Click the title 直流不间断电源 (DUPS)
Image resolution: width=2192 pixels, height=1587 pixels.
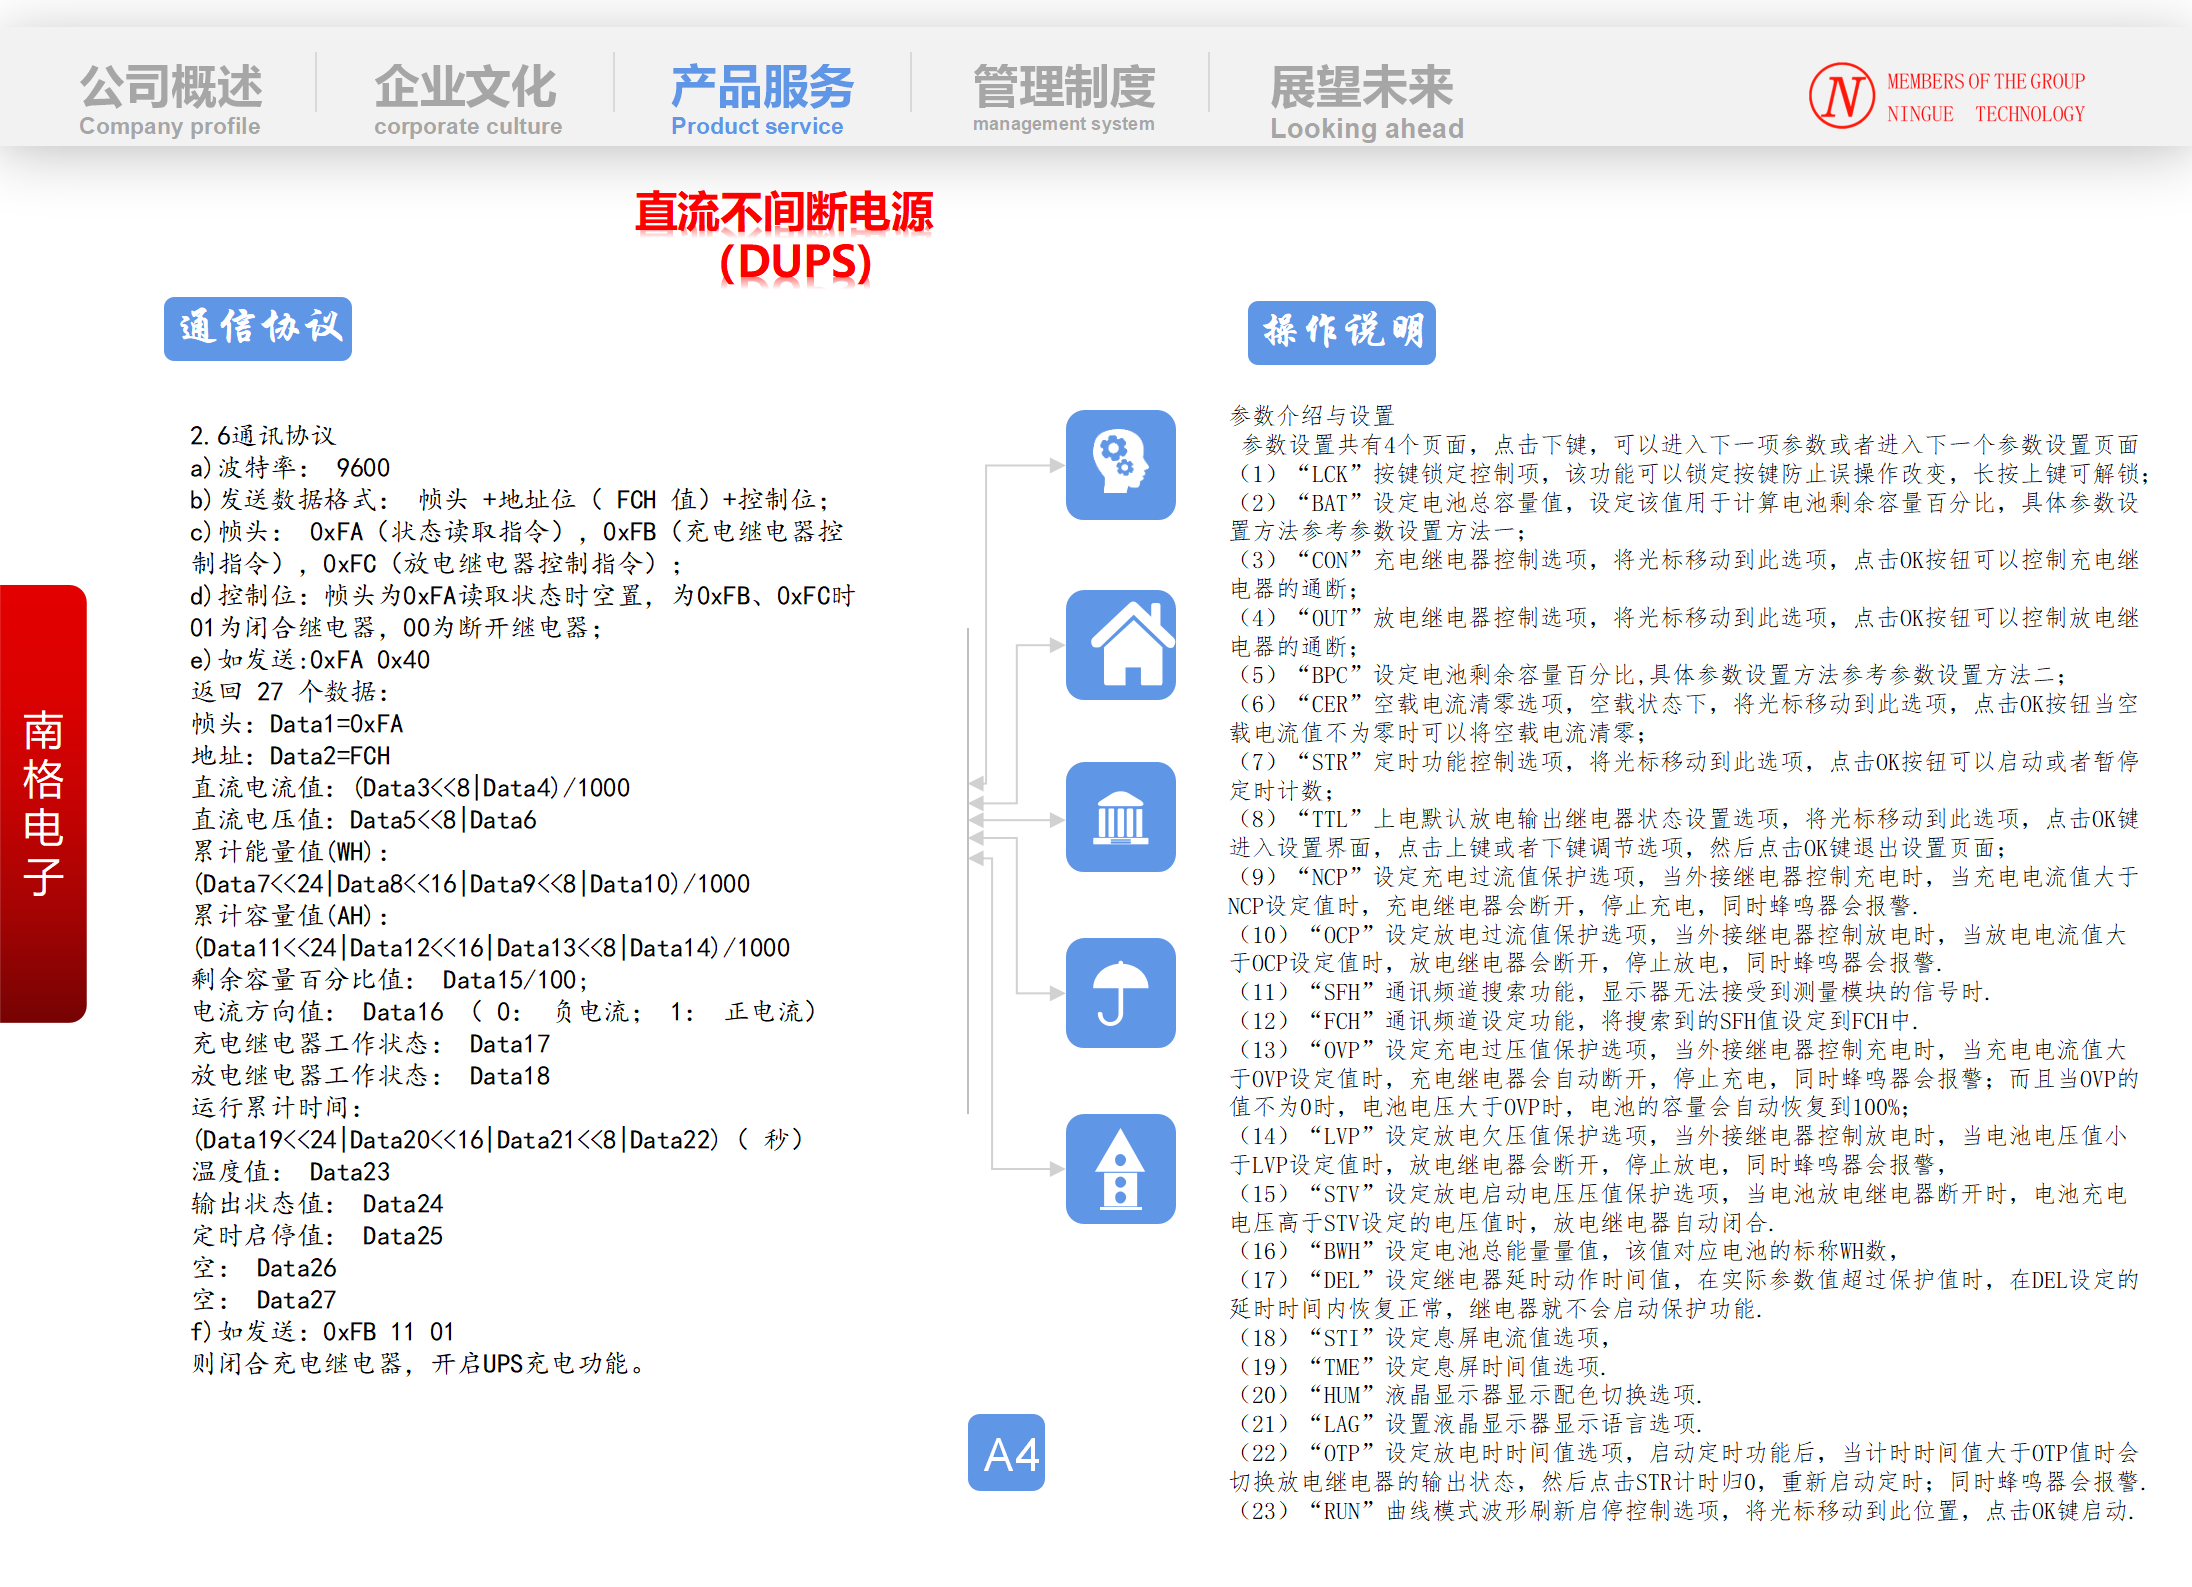tap(785, 238)
